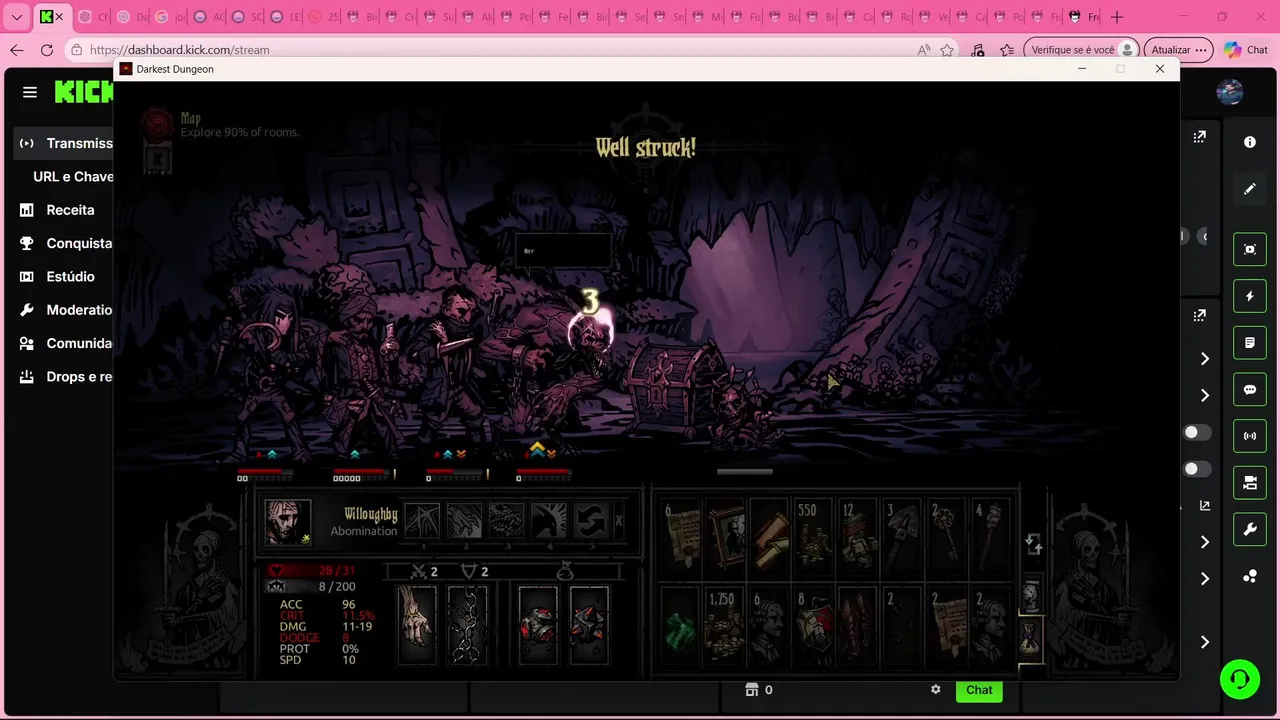Select Willoughby's fourth combat skill icon
Viewport: 1280px width, 720px height.
[548, 521]
